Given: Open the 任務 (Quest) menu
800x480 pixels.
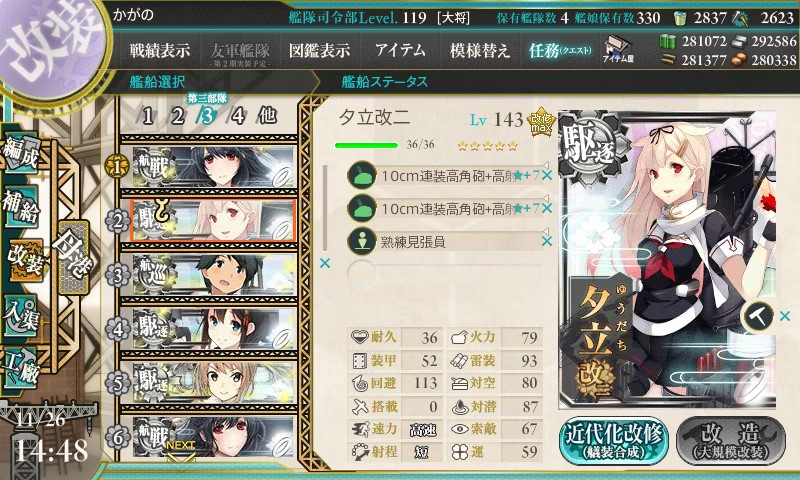Looking at the screenshot, I should (560, 50).
